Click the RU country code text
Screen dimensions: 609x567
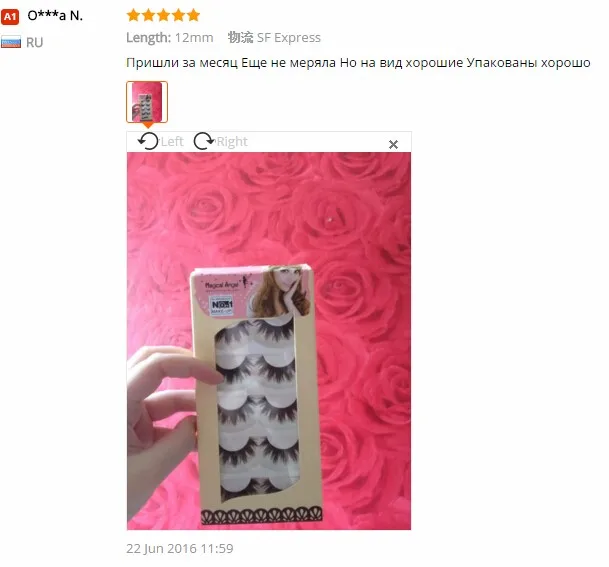[x=35, y=42]
